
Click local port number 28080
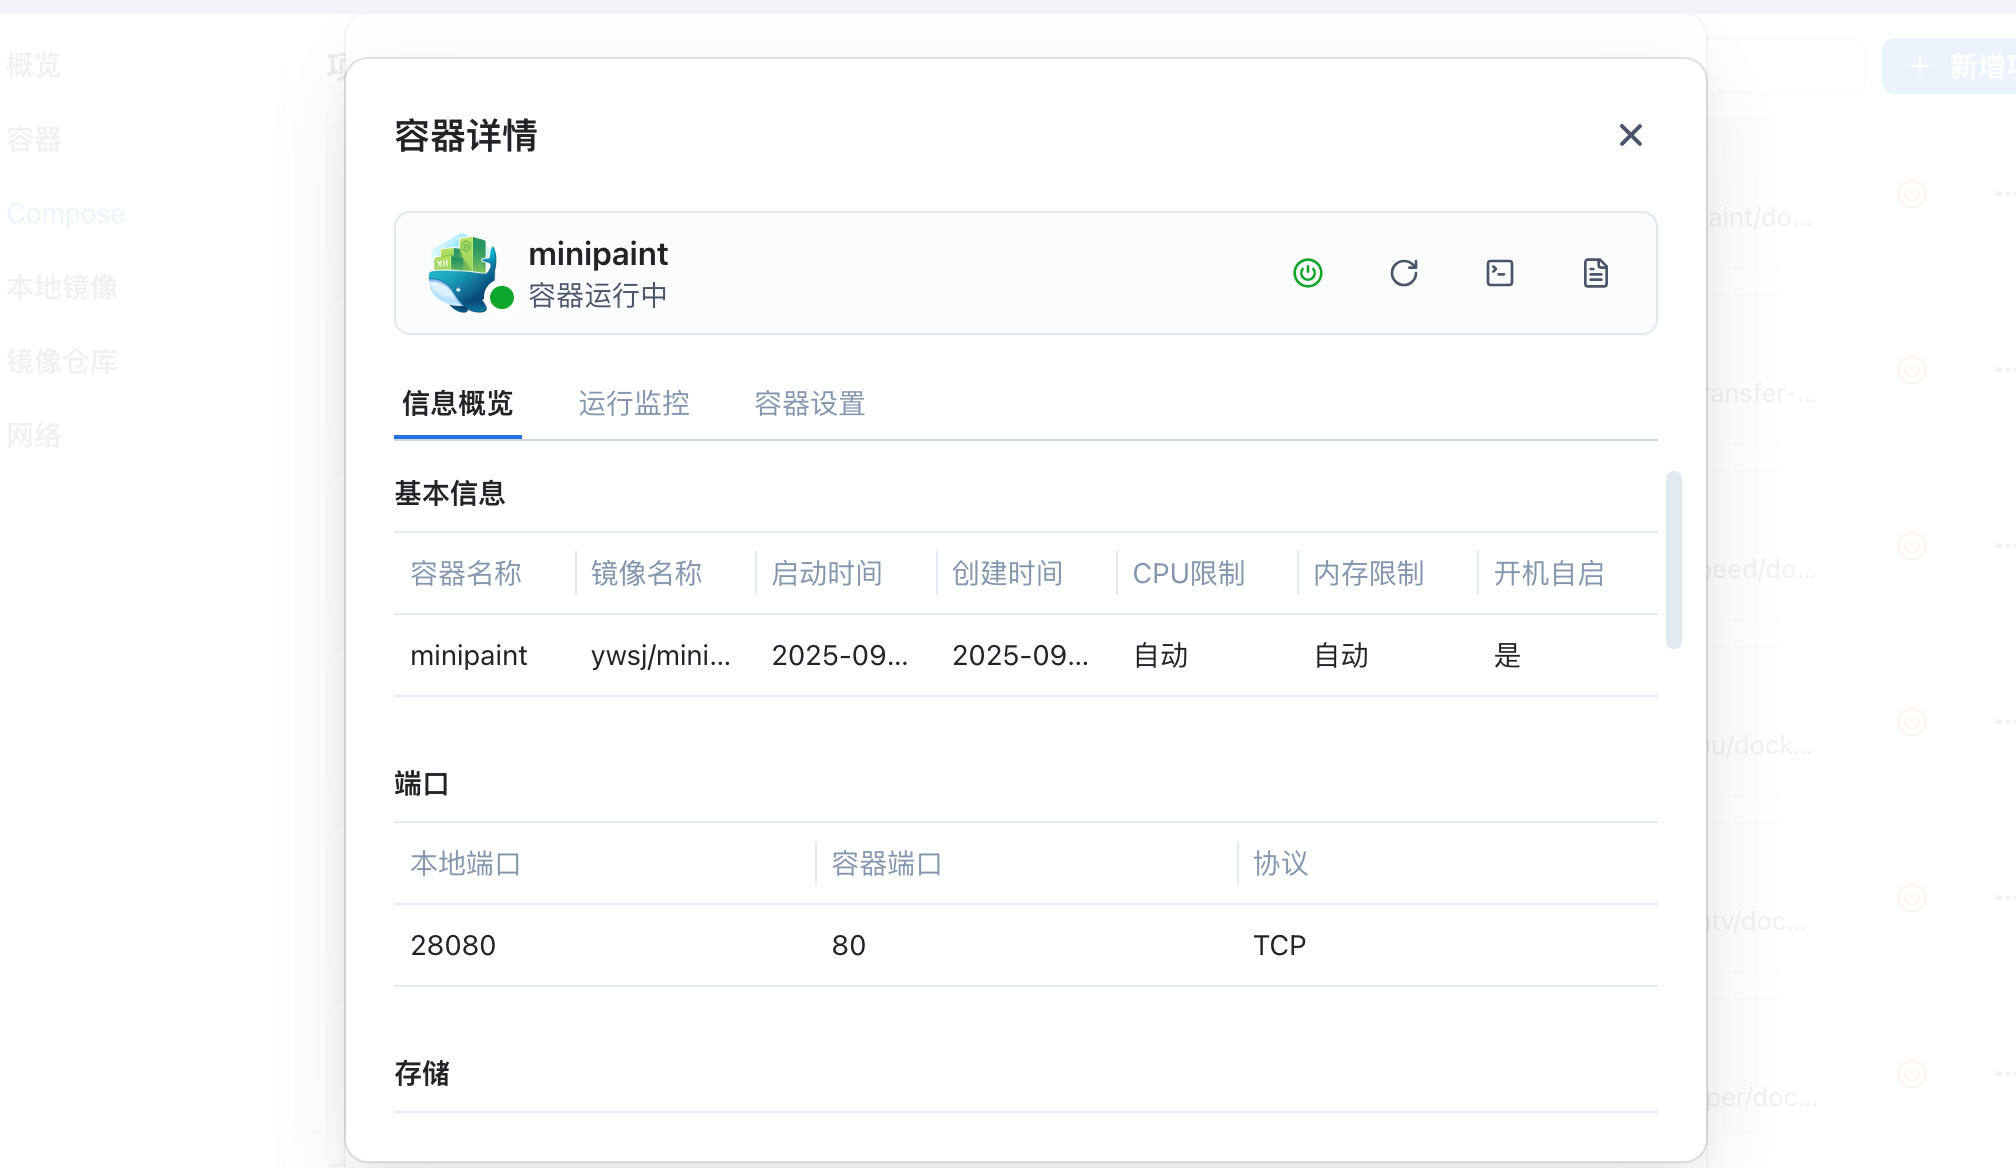(453, 945)
